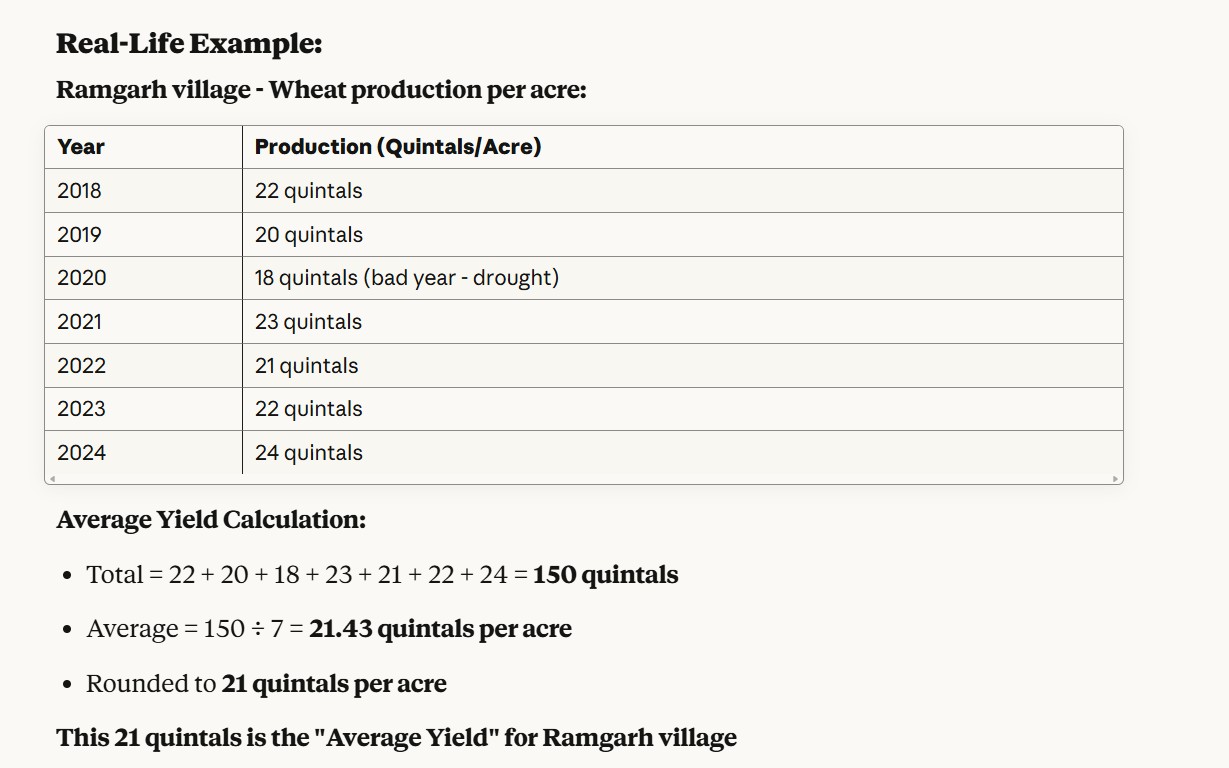Select the 2024 year cell
The image size is (1229, 768).
(81, 453)
